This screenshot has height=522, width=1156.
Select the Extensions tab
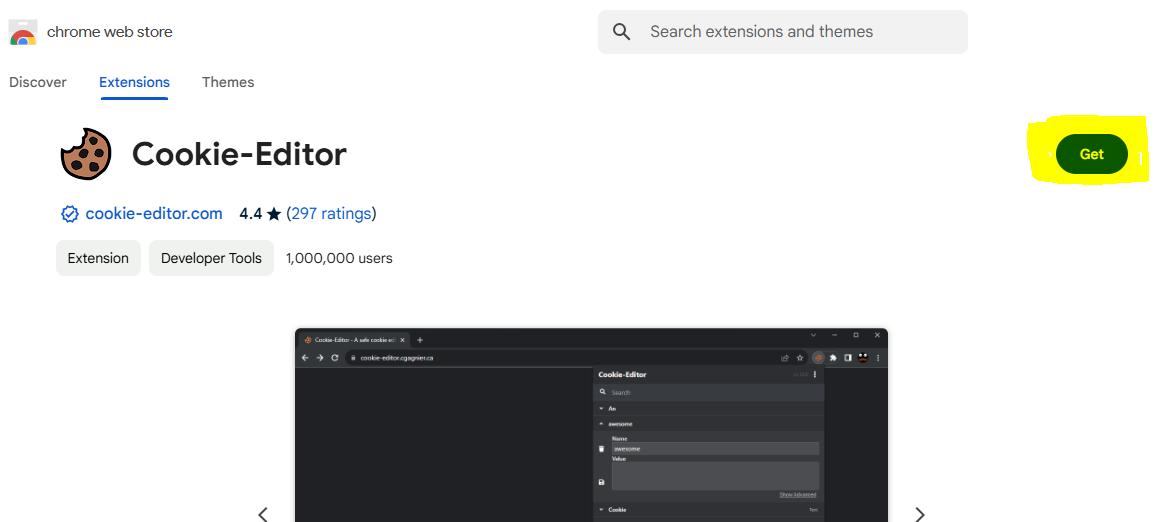(134, 82)
